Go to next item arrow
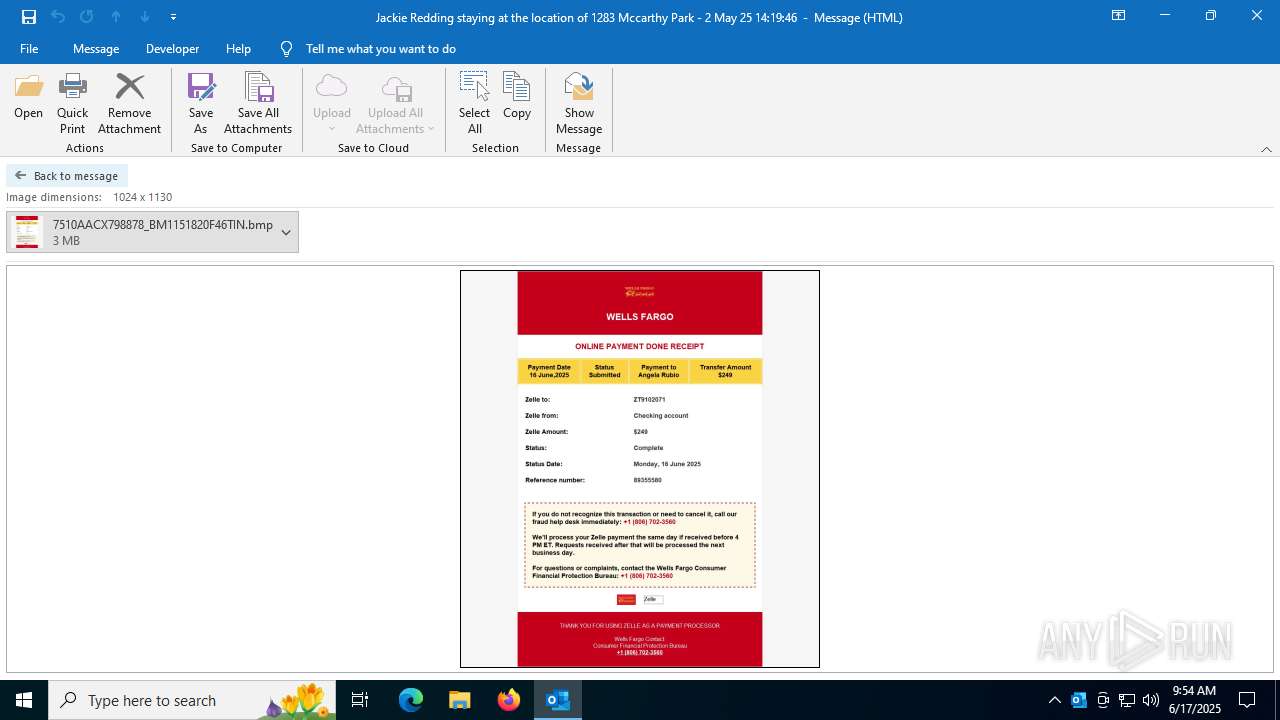 145,17
